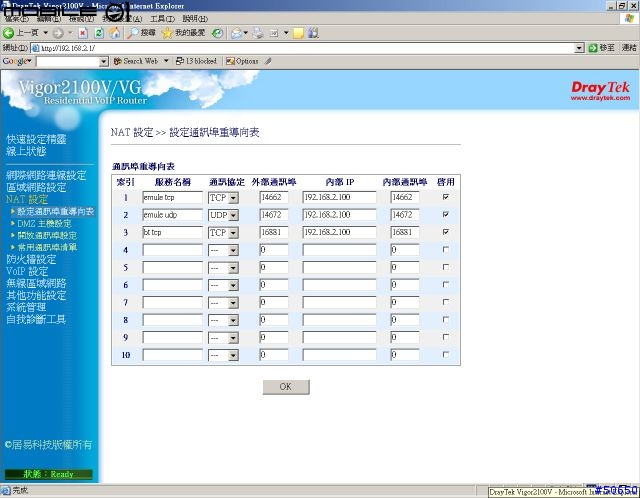640x498 pixels.
Task: Click the Mail envelope icon
Action: (236, 33)
